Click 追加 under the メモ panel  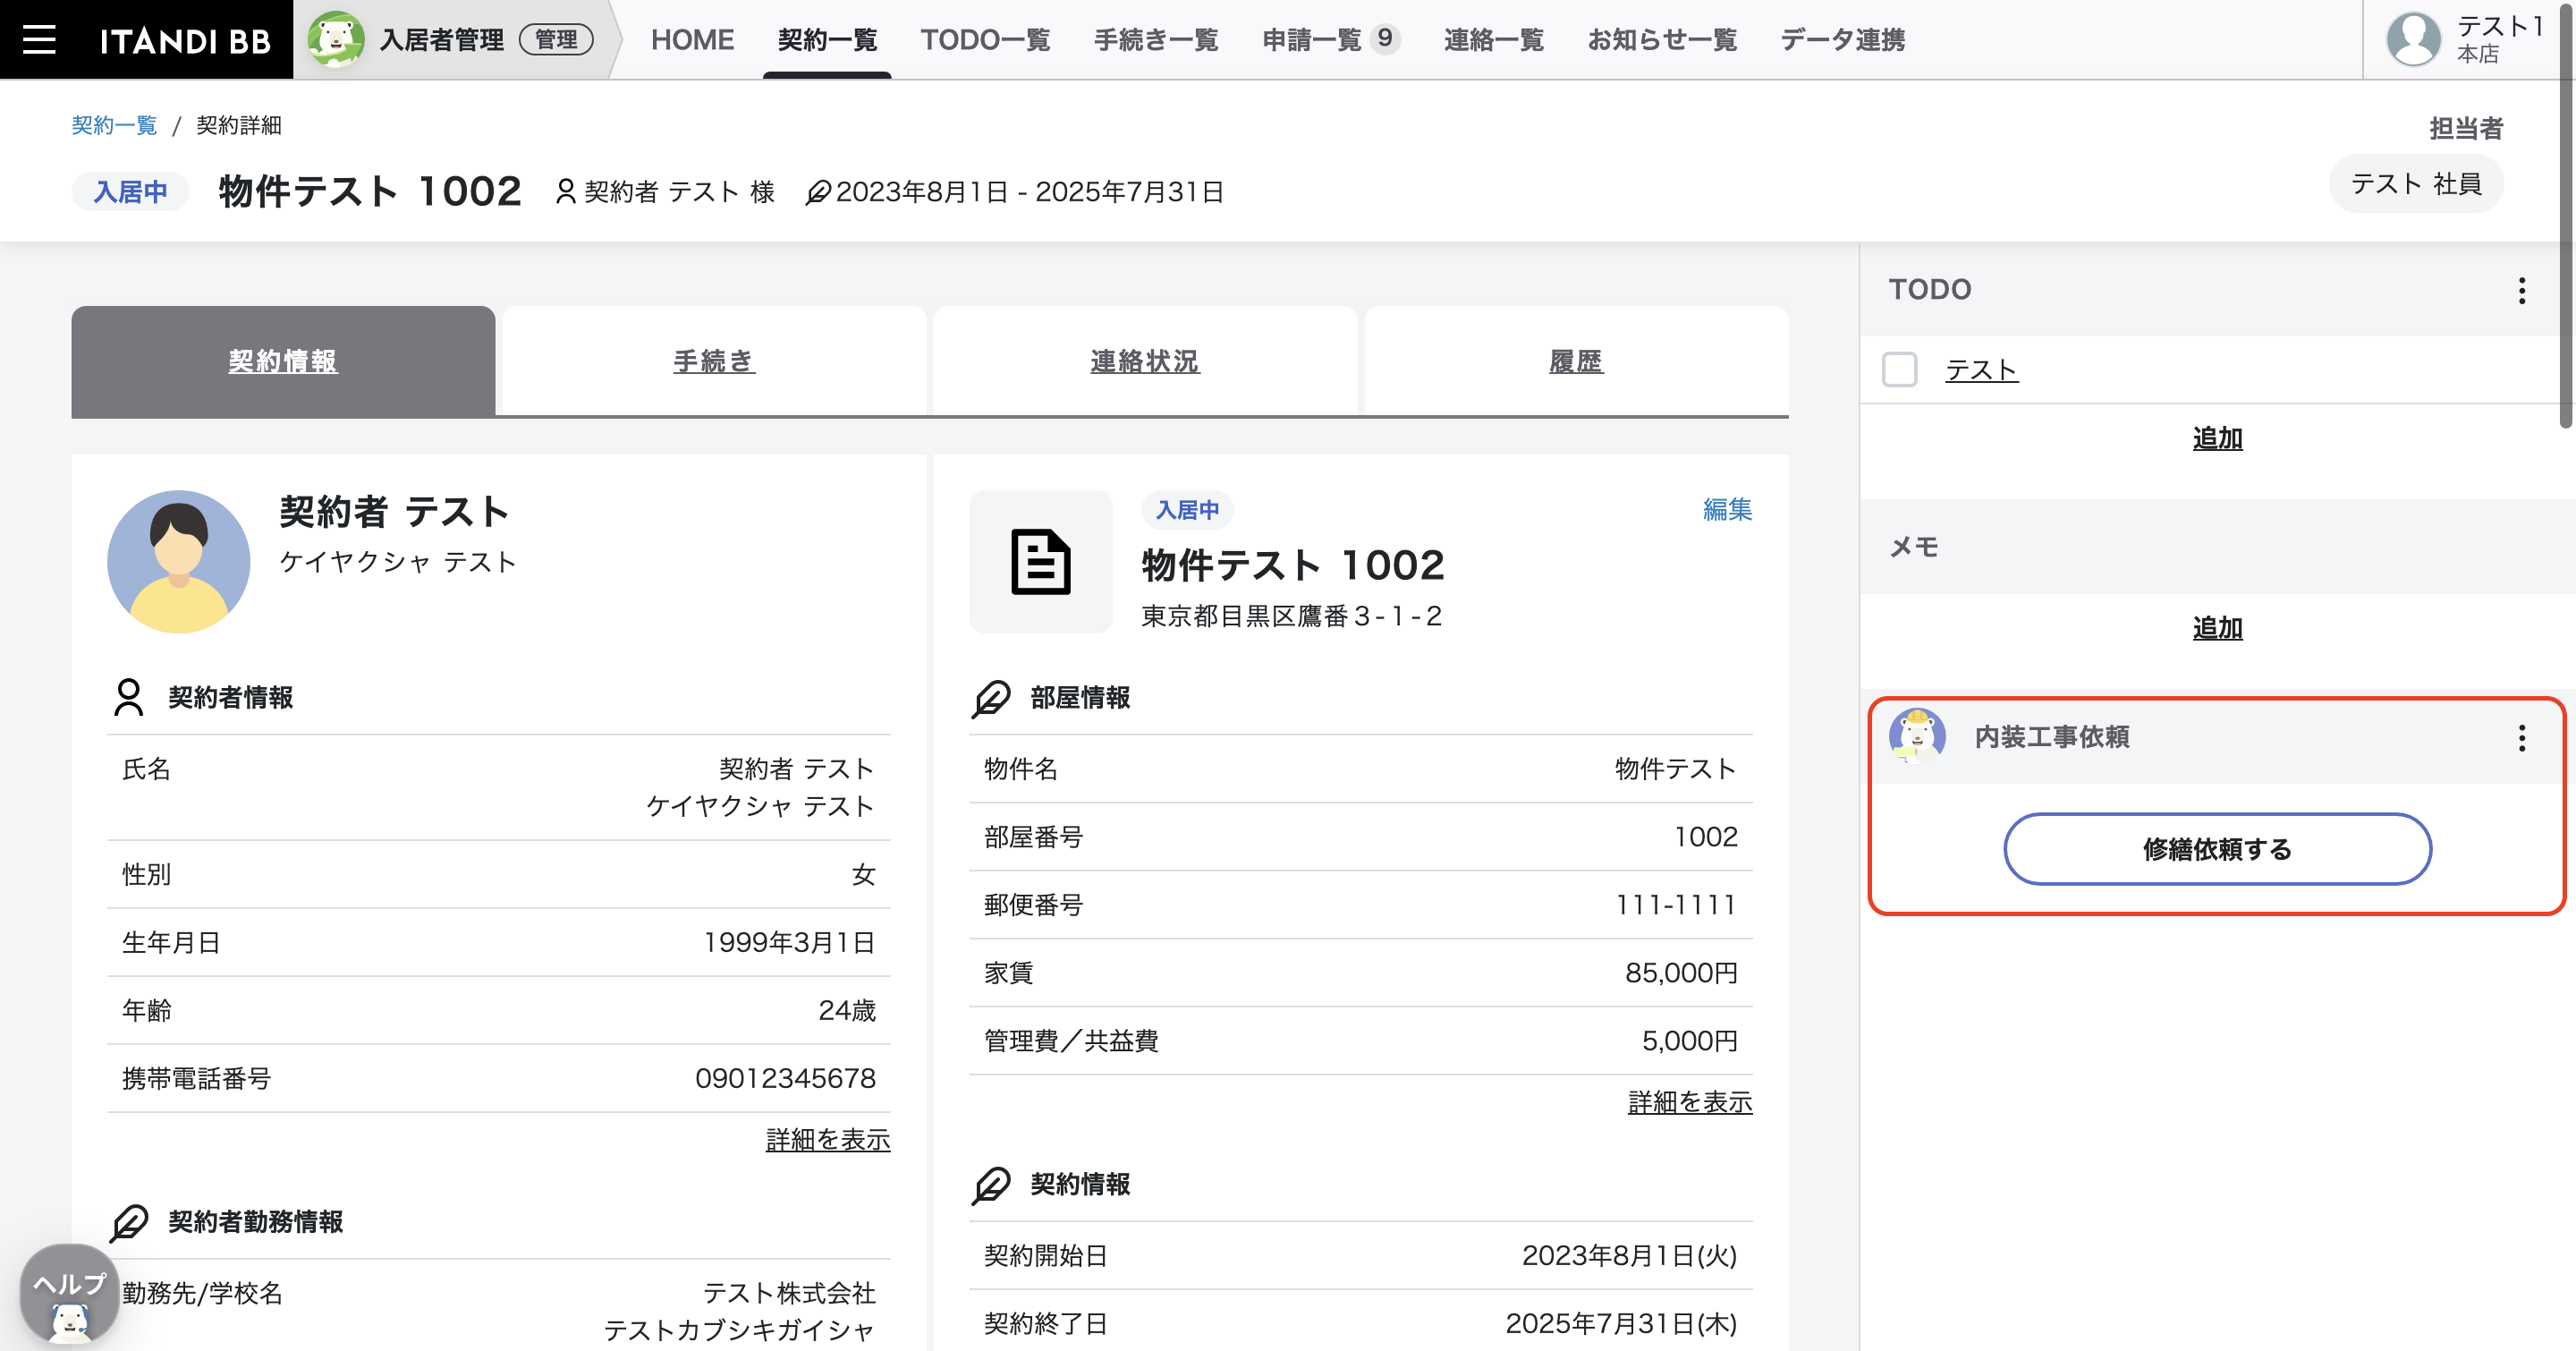point(2217,628)
